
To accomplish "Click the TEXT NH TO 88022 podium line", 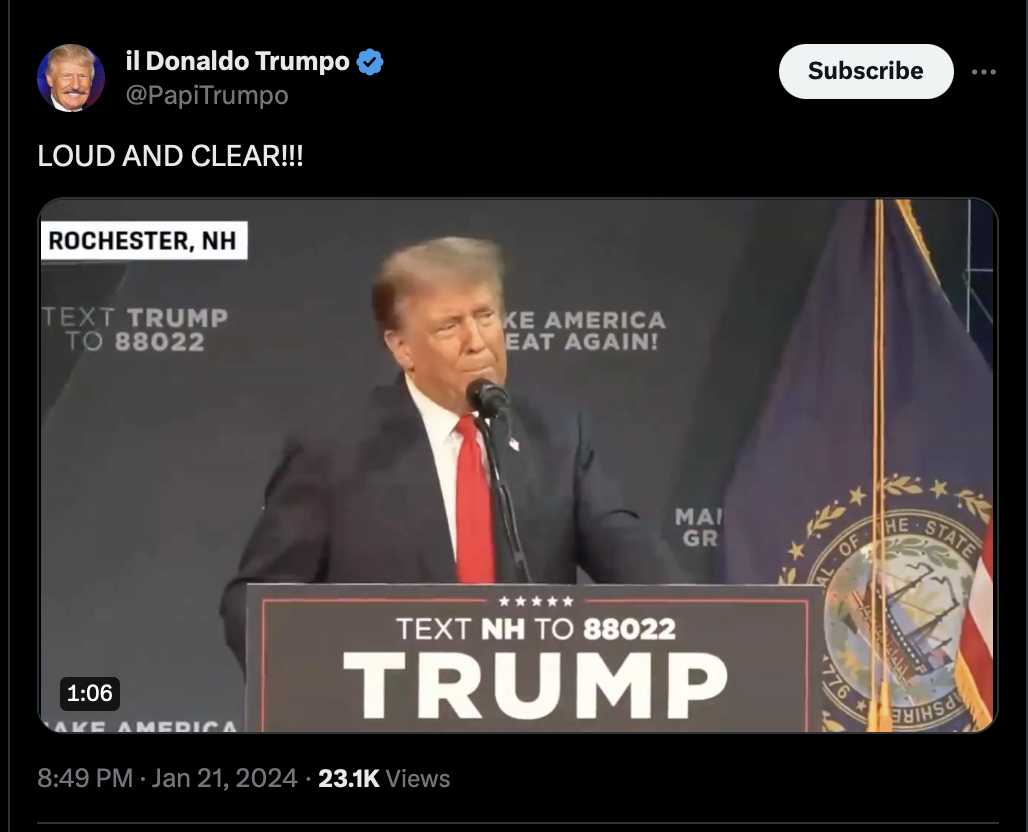I will pos(536,629).
